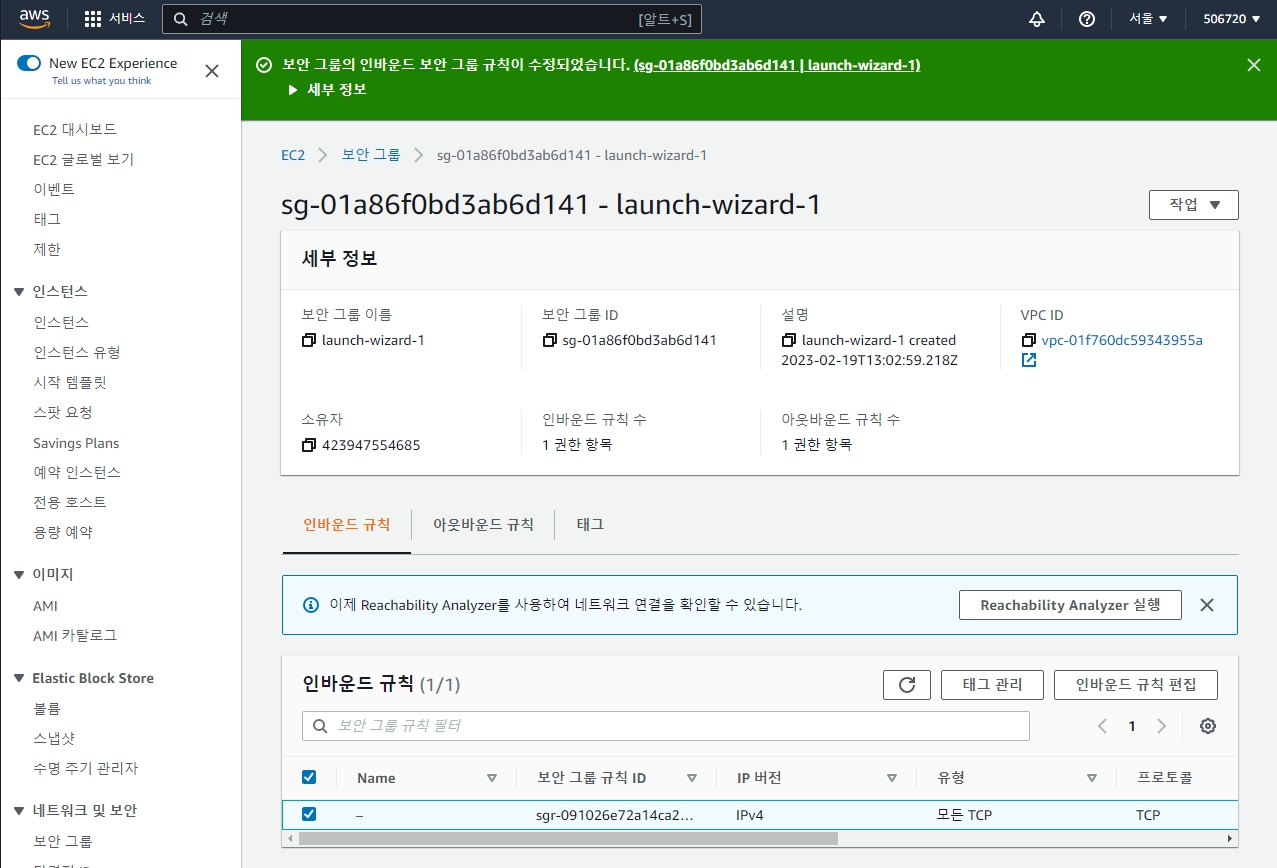1277x868 pixels.
Task: Click the IPv4 cell in rule row
Action: click(750, 815)
